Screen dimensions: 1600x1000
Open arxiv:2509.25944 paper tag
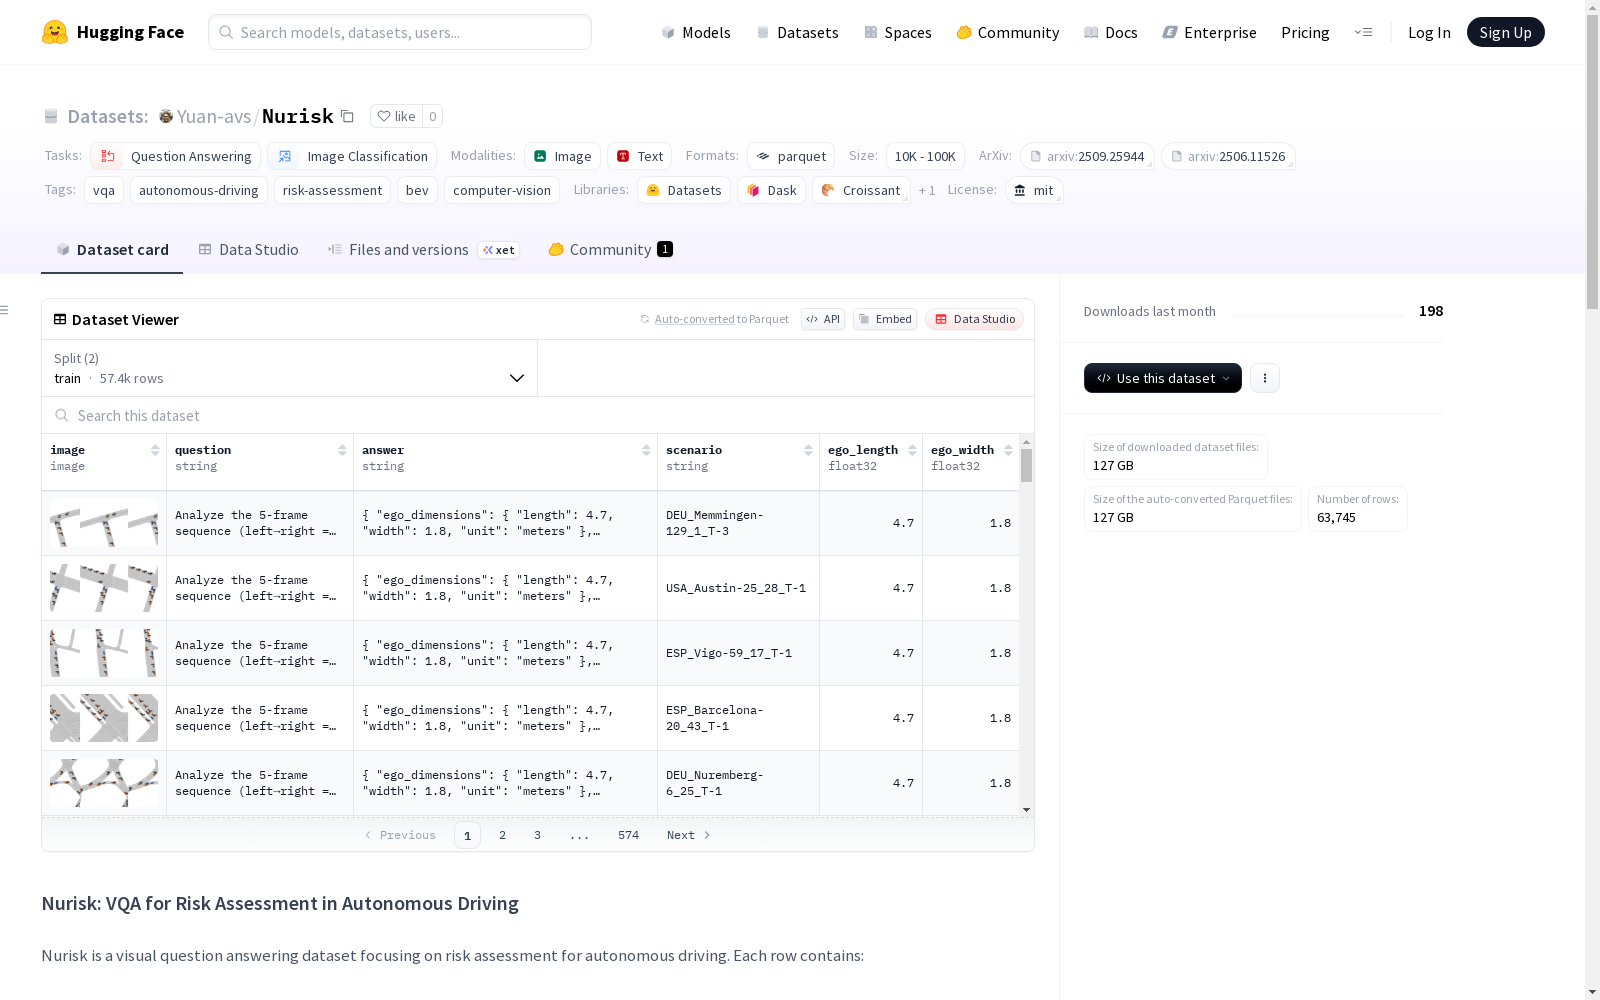[x=1087, y=156]
